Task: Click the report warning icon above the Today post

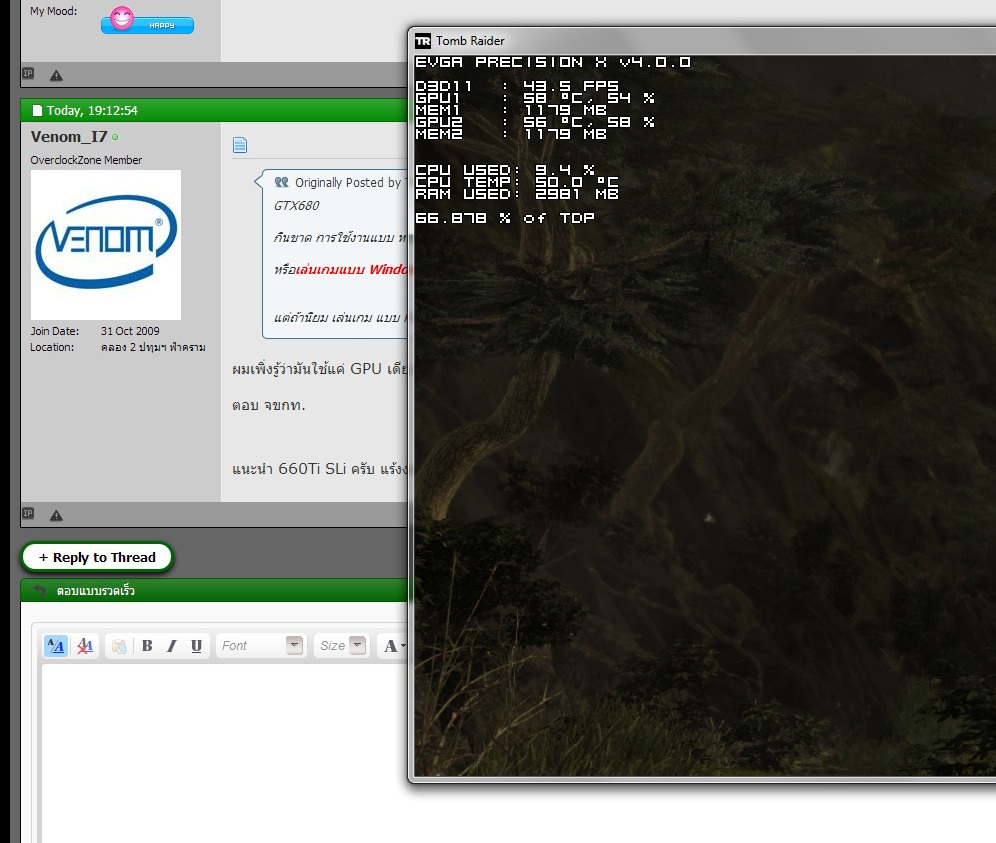Action: [x=57, y=76]
